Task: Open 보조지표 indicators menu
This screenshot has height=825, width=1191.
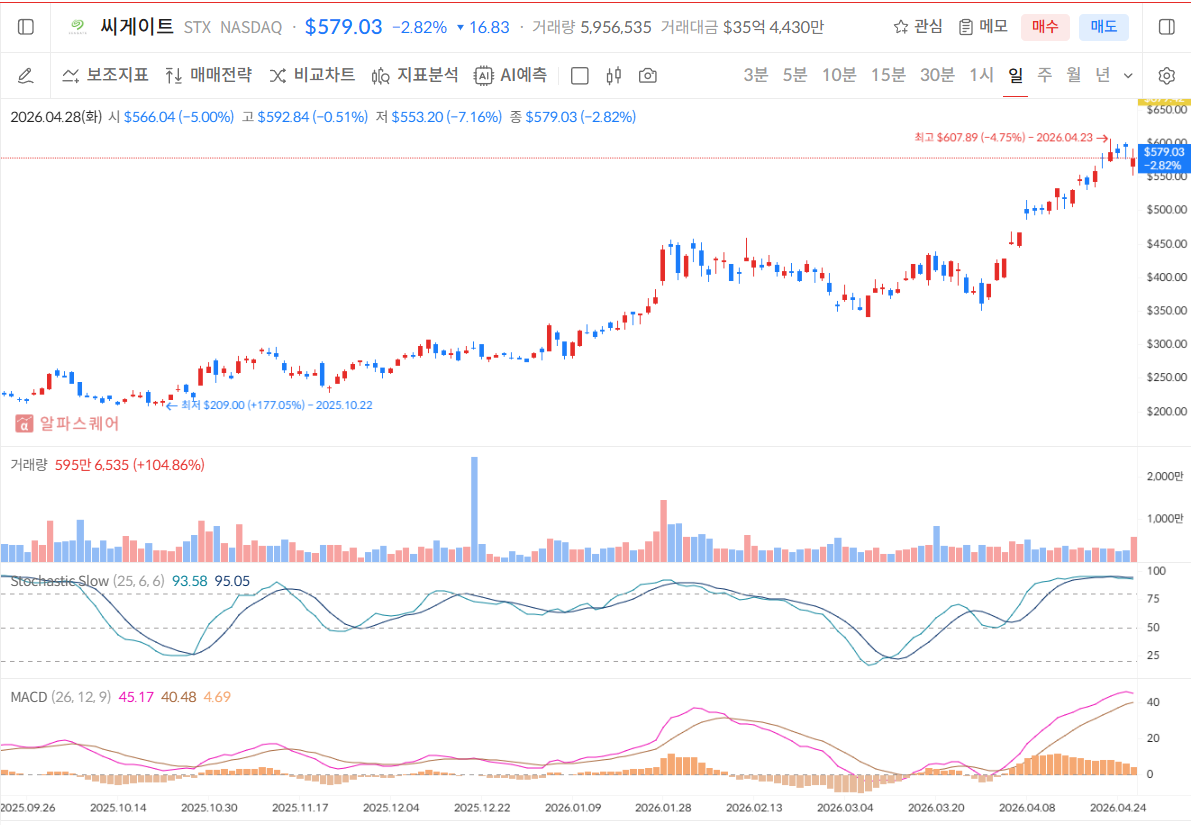Action: tap(105, 75)
